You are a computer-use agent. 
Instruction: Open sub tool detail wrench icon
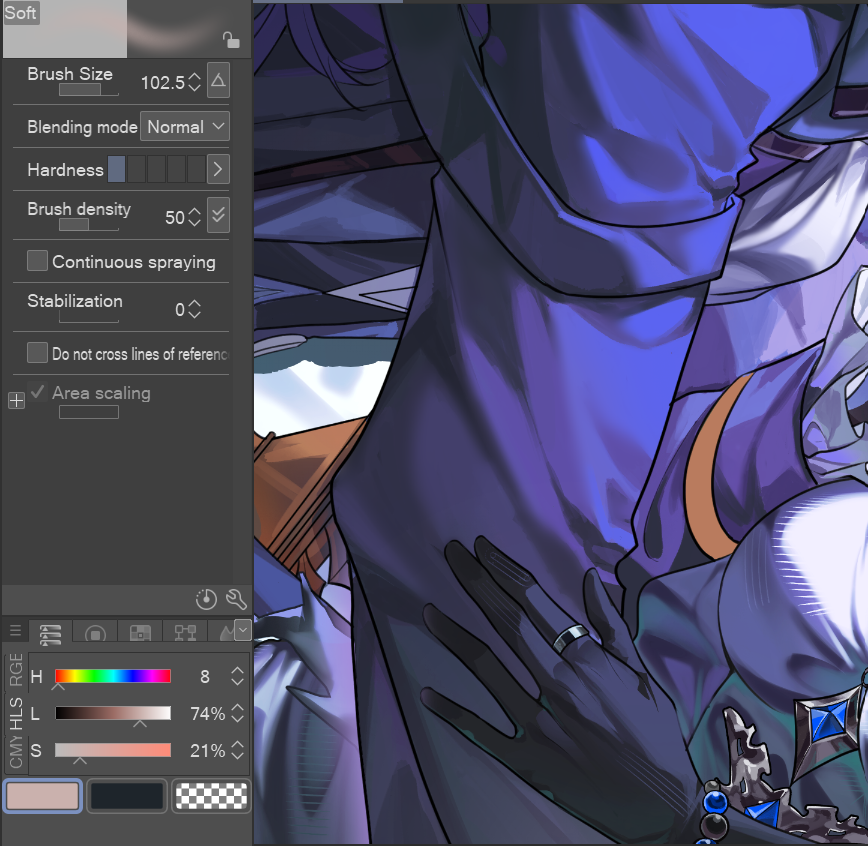click(236, 599)
